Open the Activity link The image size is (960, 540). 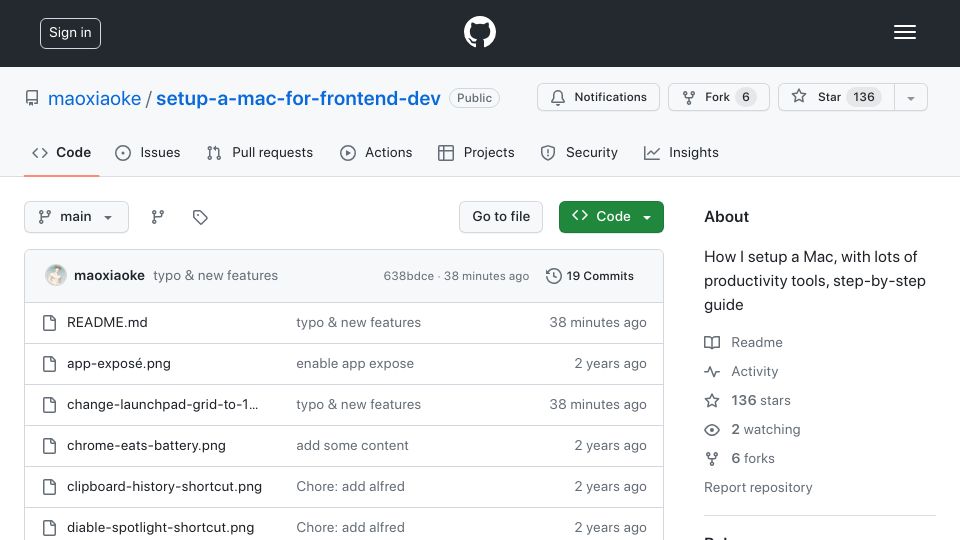(x=754, y=372)
